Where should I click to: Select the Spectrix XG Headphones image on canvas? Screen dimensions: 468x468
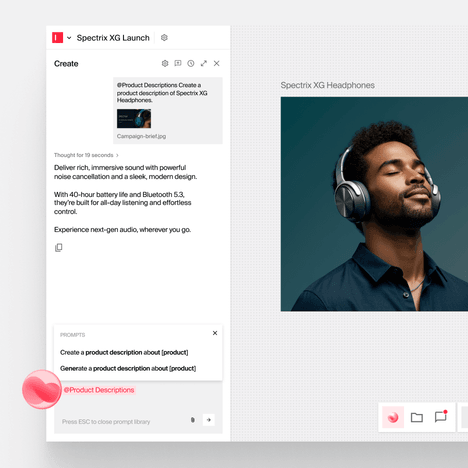374,204
